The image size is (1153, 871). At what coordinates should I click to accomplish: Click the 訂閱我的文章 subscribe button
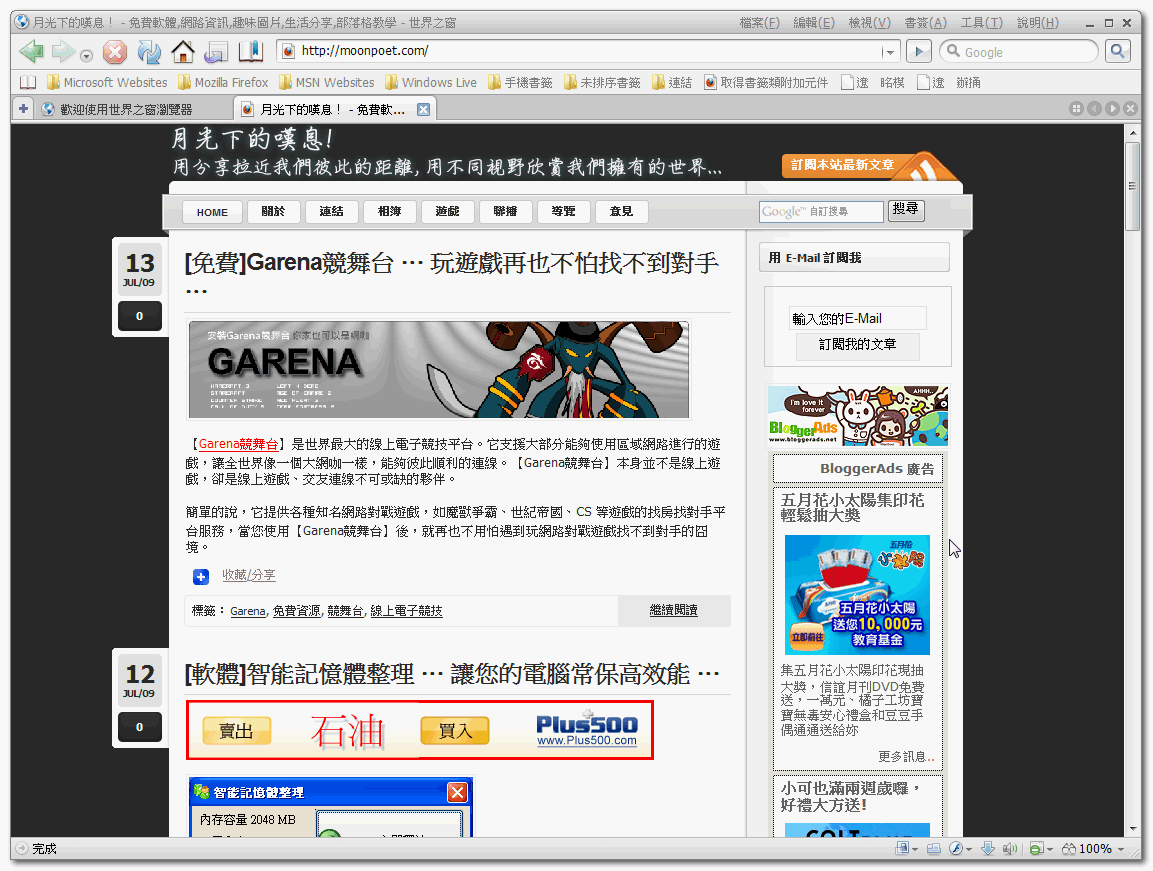pos(857,345)
